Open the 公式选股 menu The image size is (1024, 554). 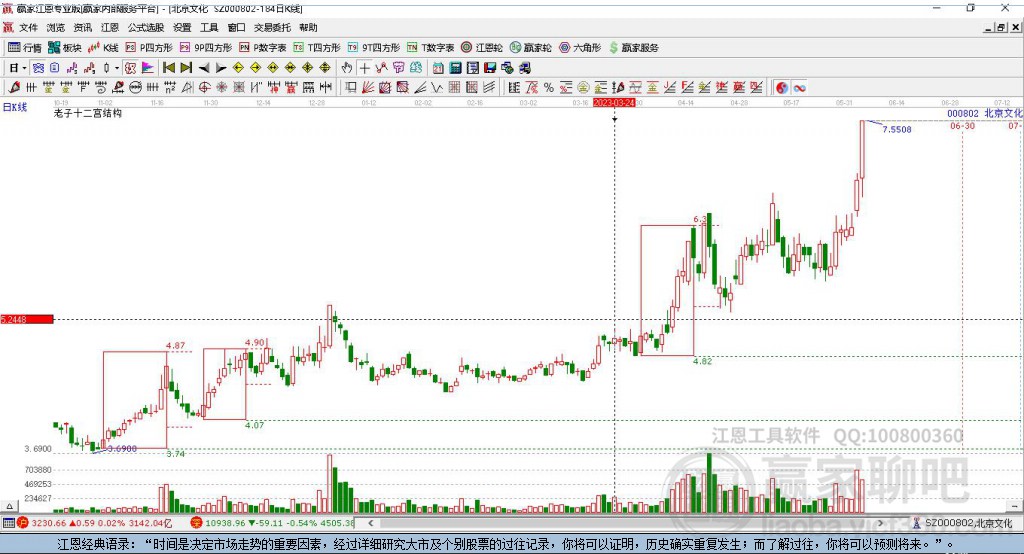[x=146, y=27]
